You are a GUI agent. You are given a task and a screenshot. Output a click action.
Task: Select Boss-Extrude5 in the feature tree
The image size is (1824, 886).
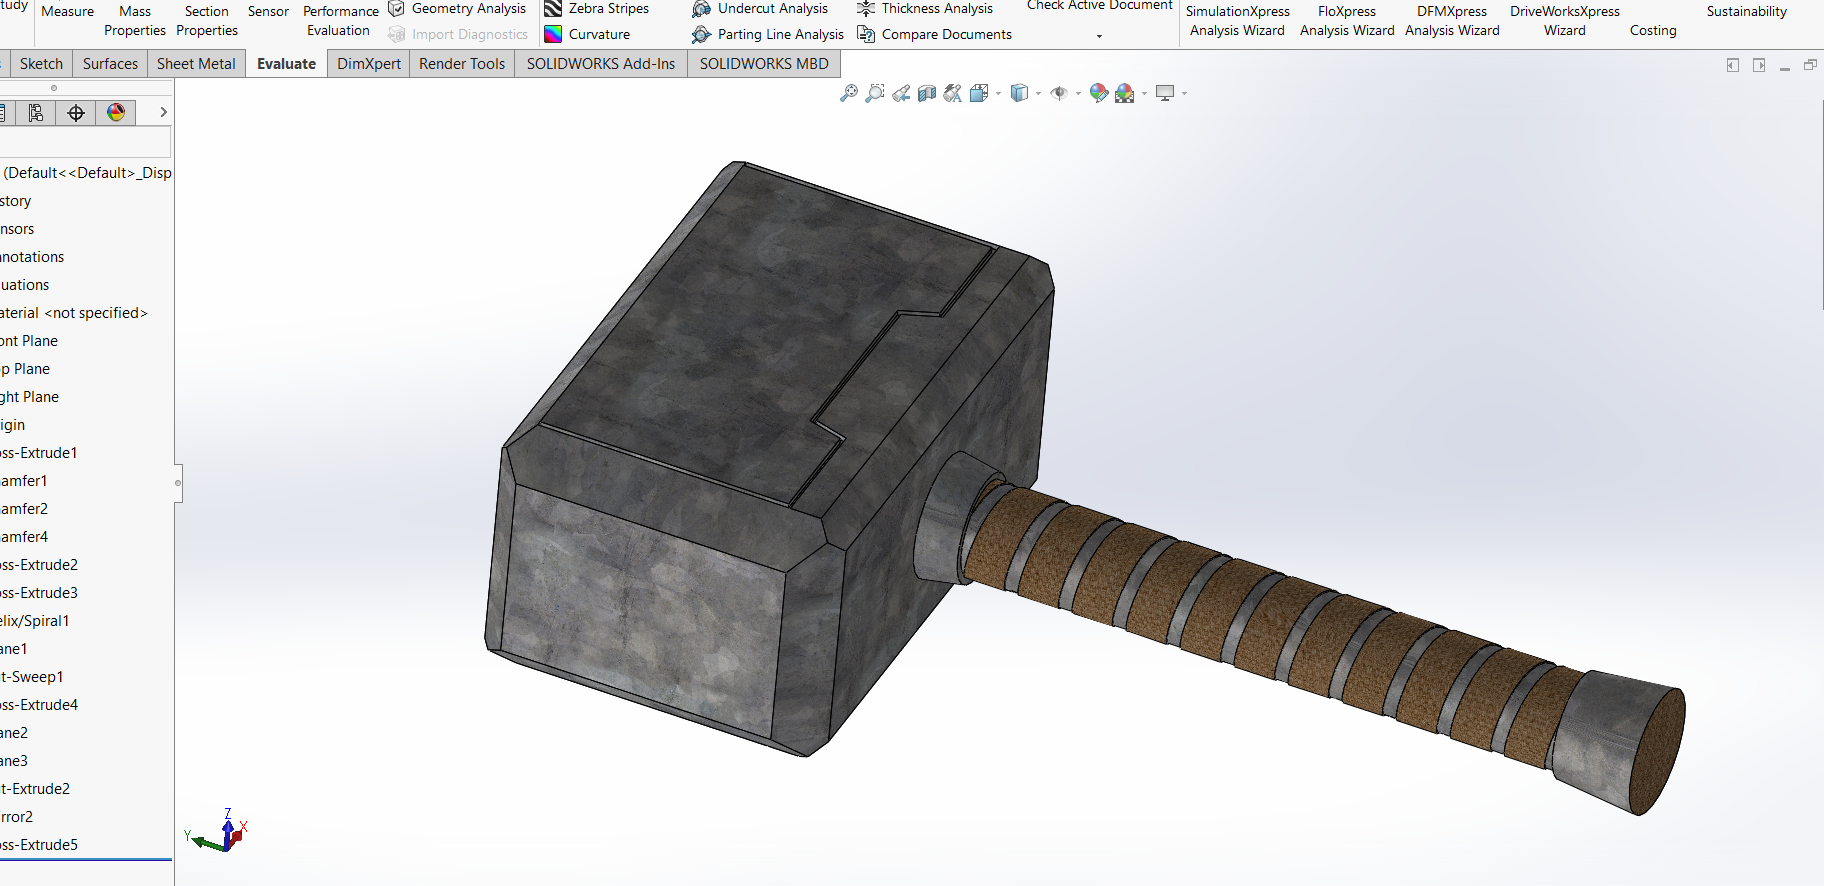coord(39,845)
